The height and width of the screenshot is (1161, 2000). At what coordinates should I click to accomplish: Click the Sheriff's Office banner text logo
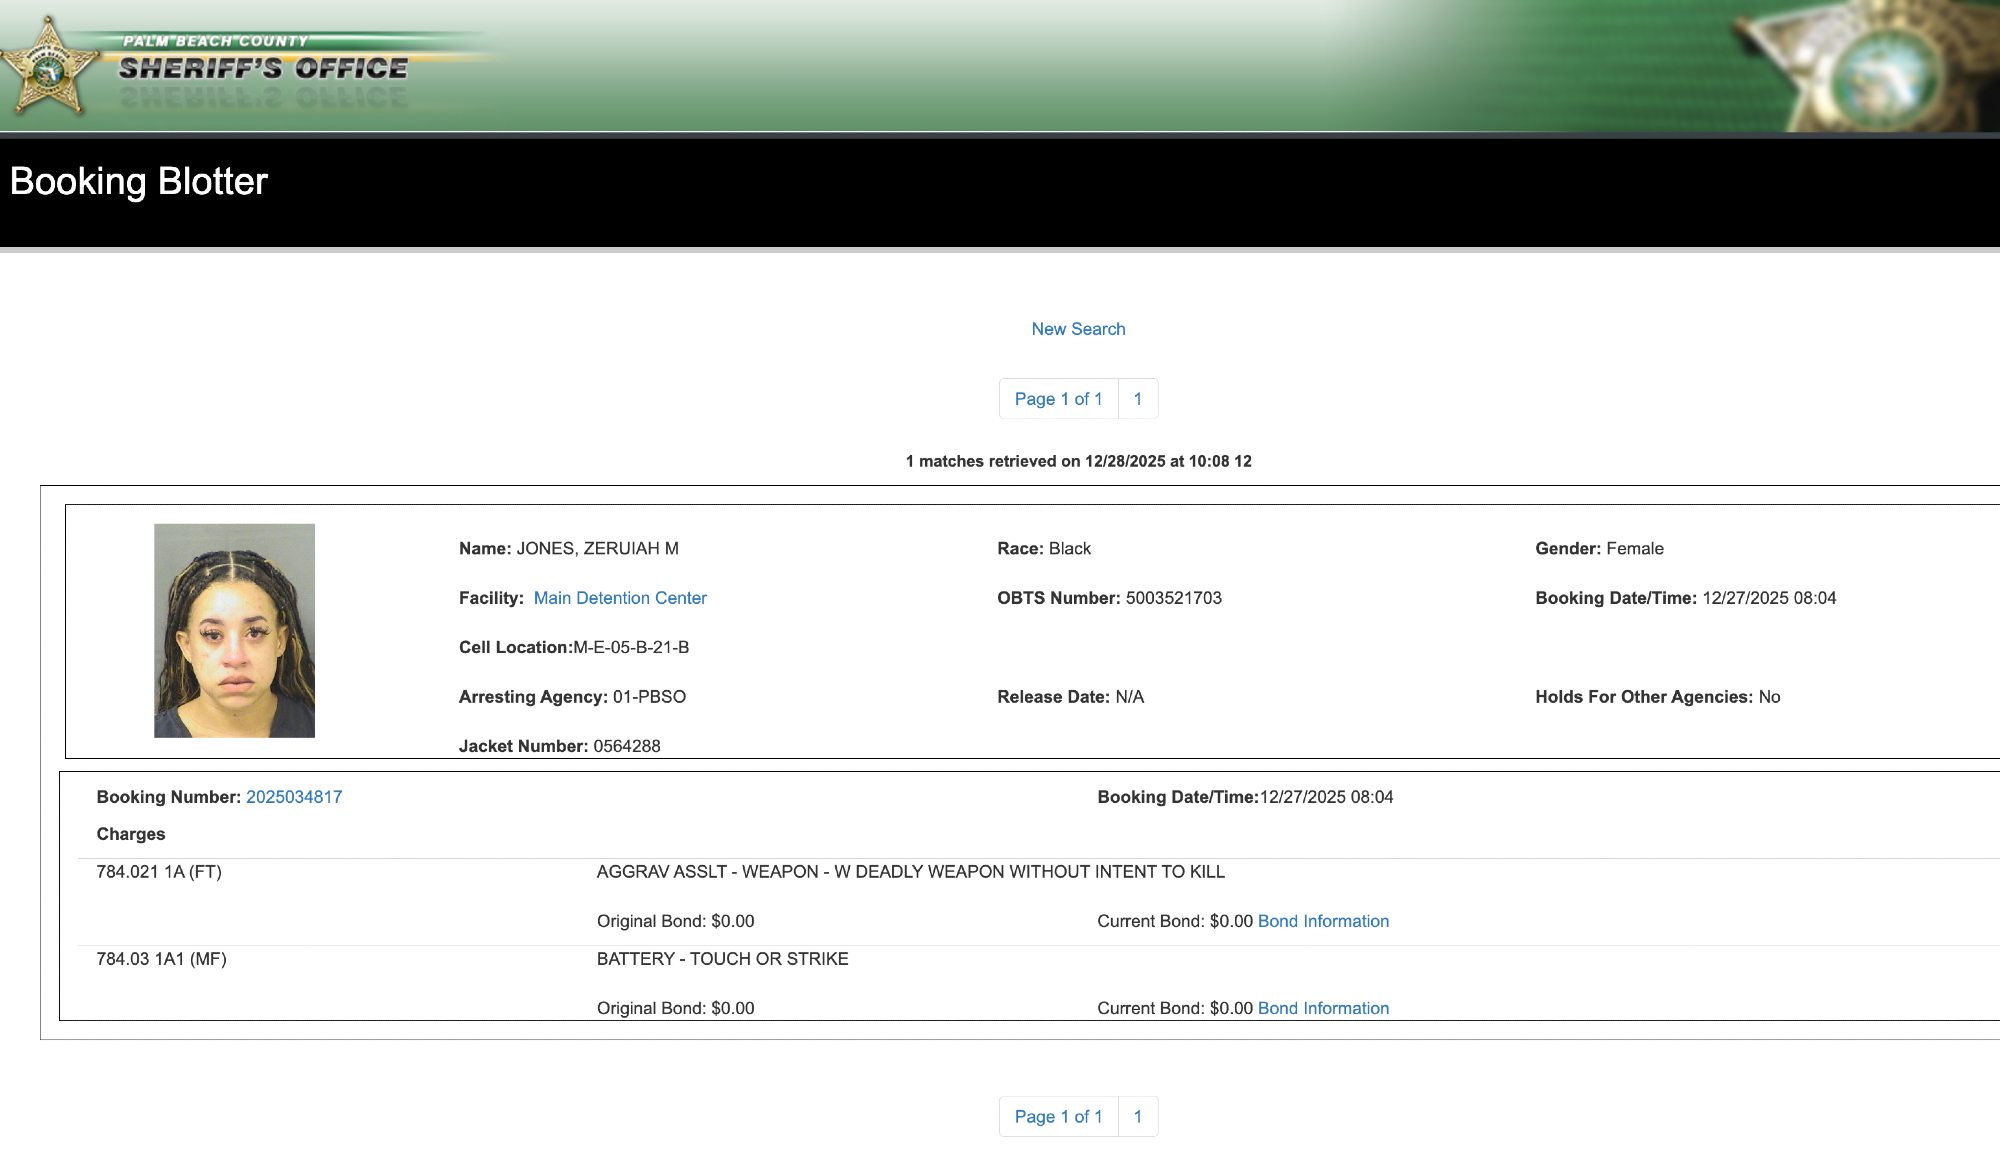(x=263, y=67)
